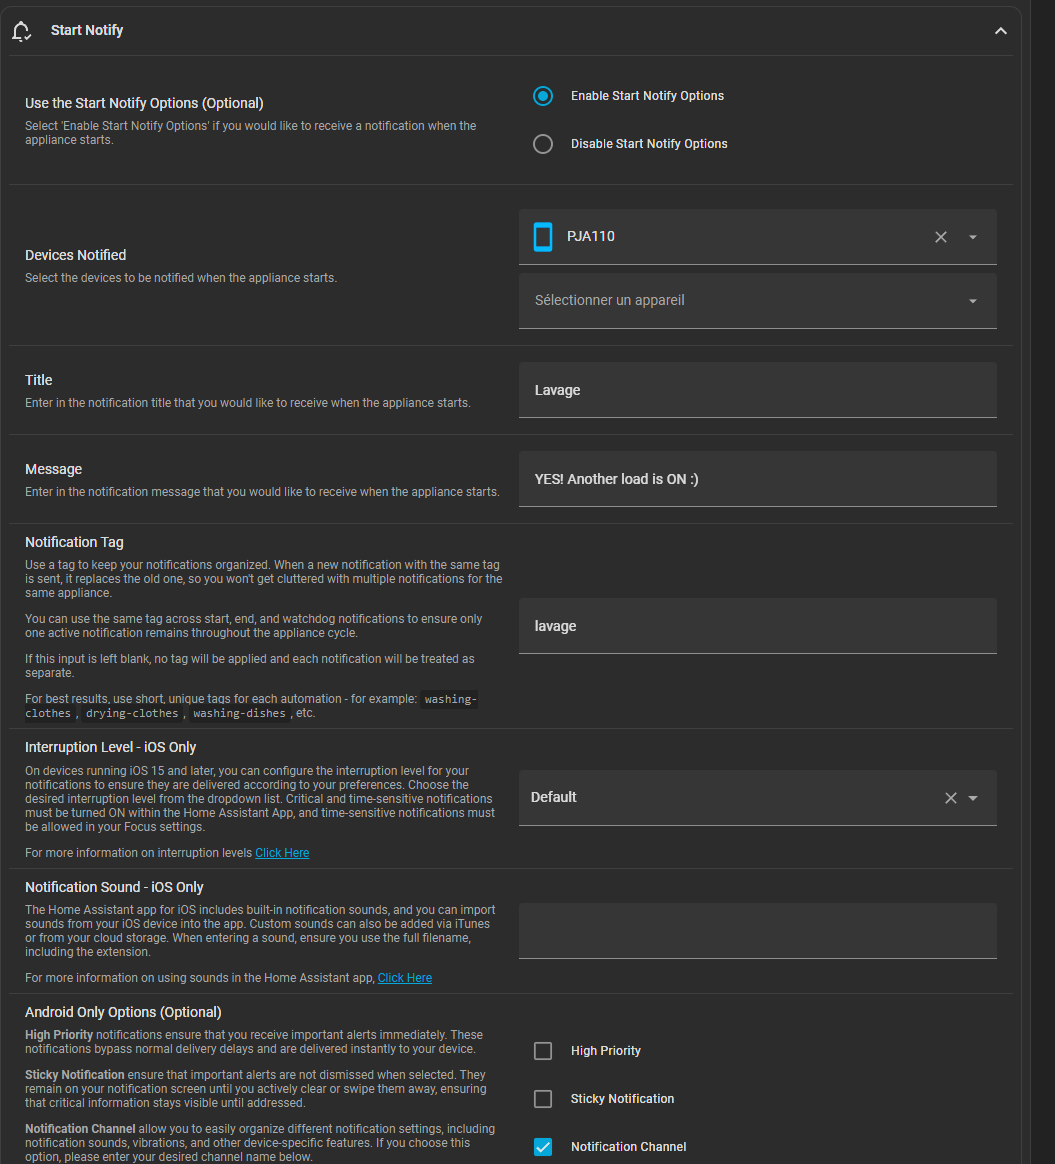
Task: Remove the PJA110 device with X
Action: click(x=940, y=237)
